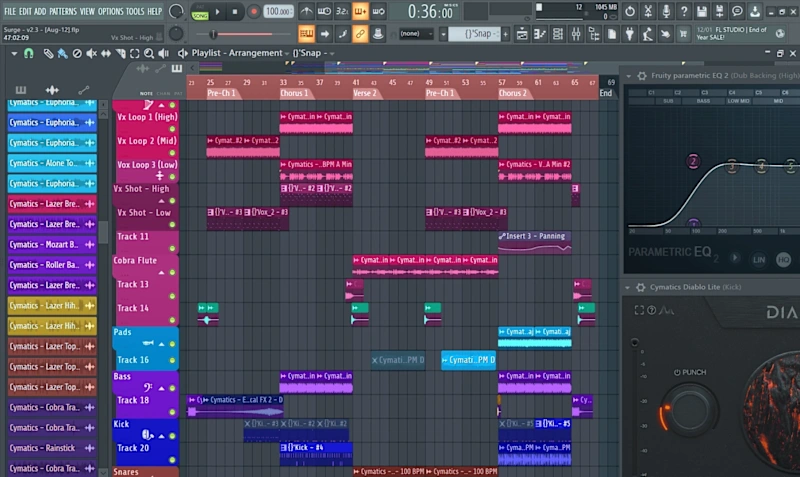Toggle the metronome icon
The image size is (800, 477).
click(307, 11)
